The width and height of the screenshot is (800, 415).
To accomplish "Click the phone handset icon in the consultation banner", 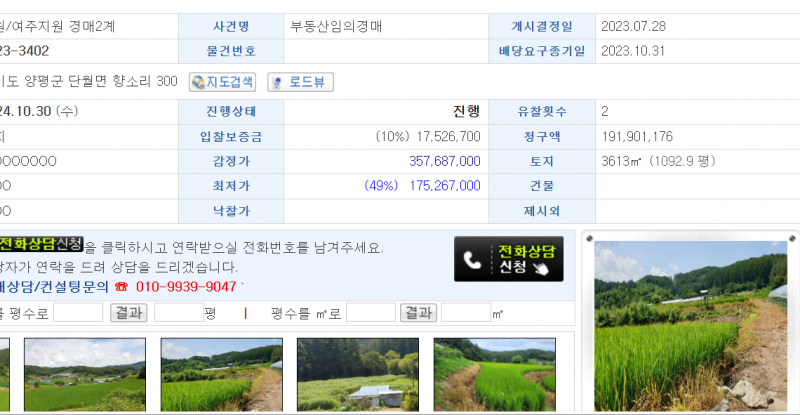I will [472, 260].
